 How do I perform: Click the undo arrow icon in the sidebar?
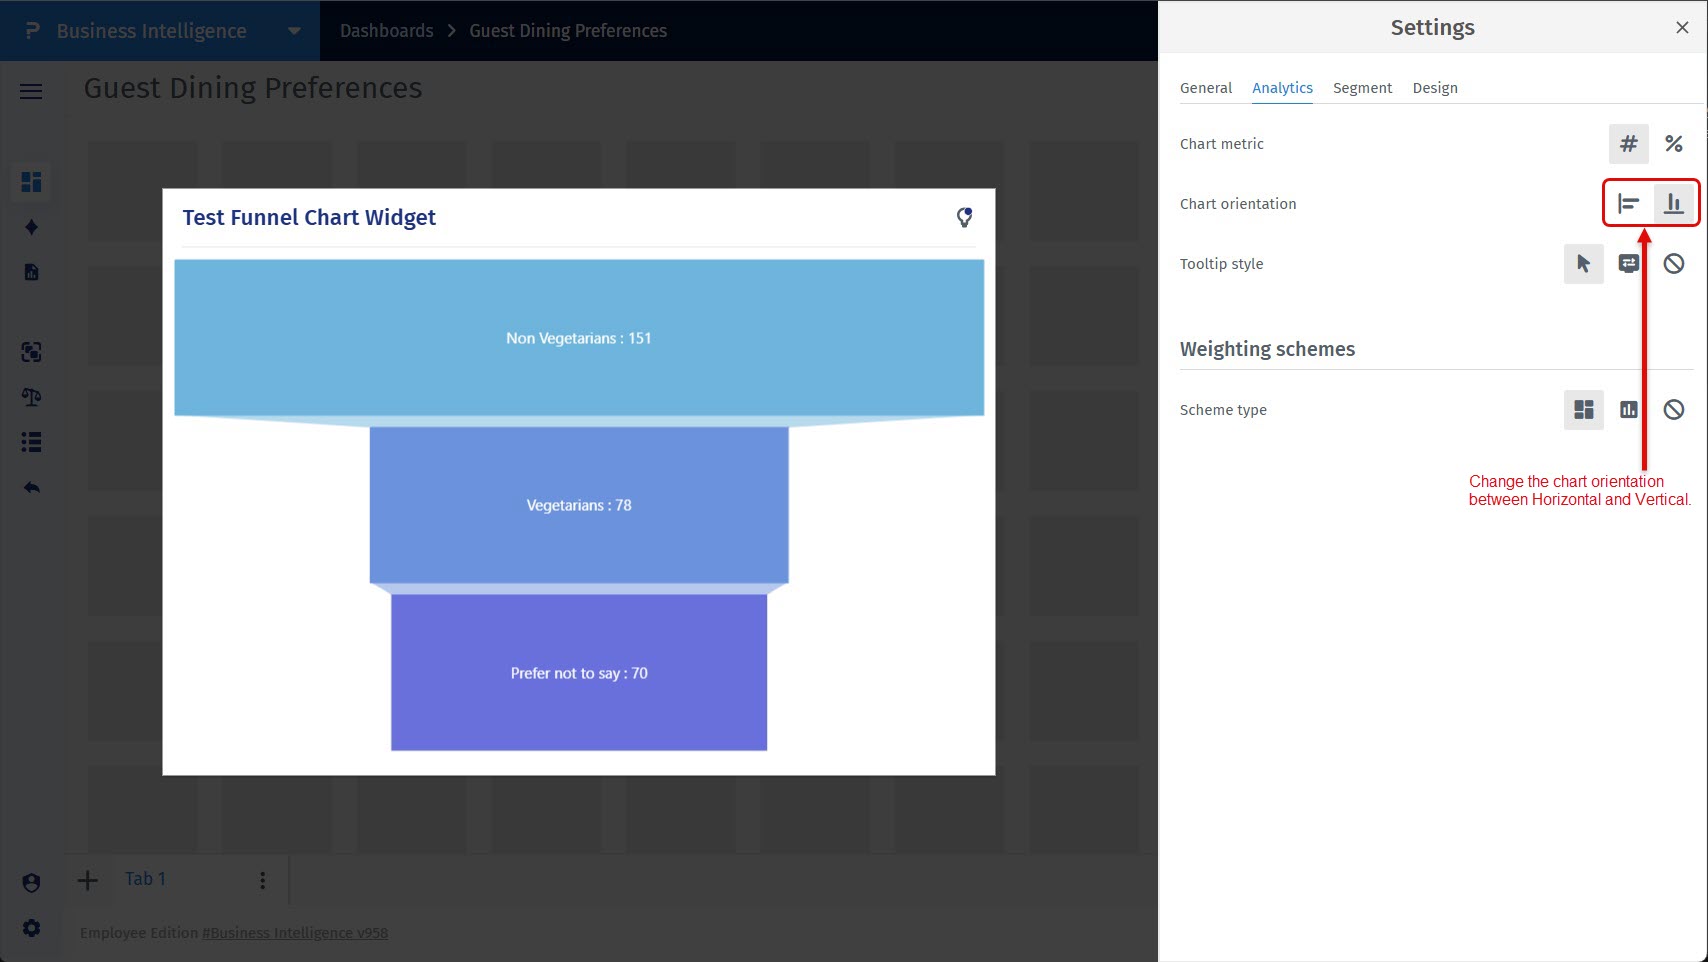(31, 487)
